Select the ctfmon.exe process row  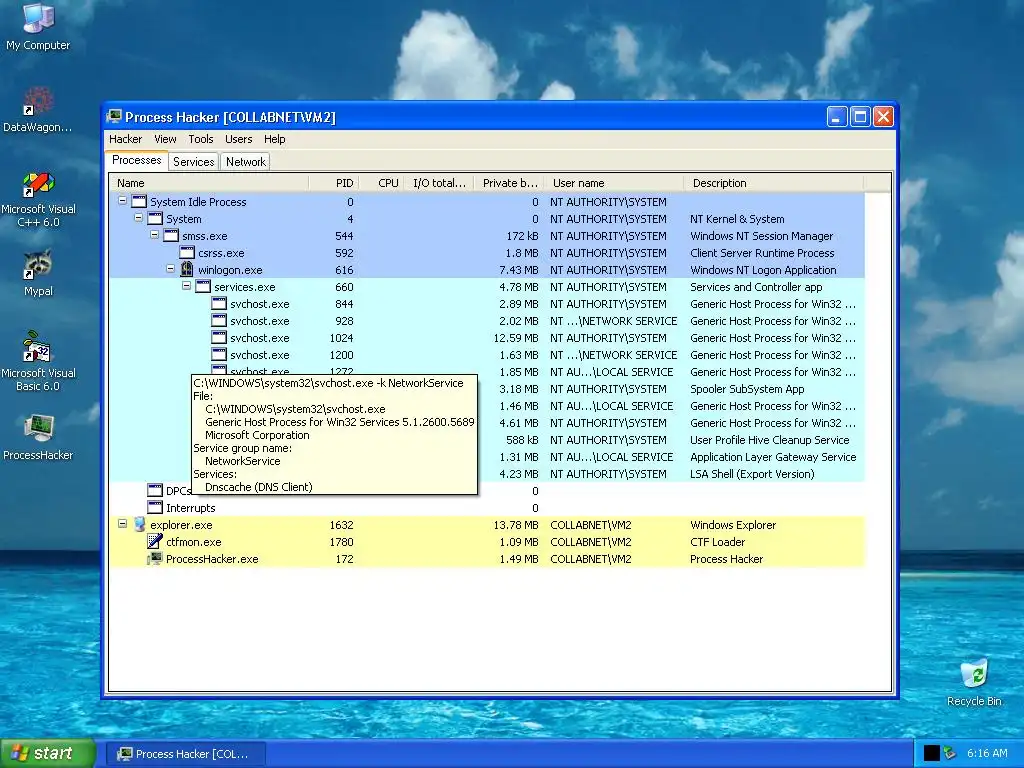[x=487, y=541]
